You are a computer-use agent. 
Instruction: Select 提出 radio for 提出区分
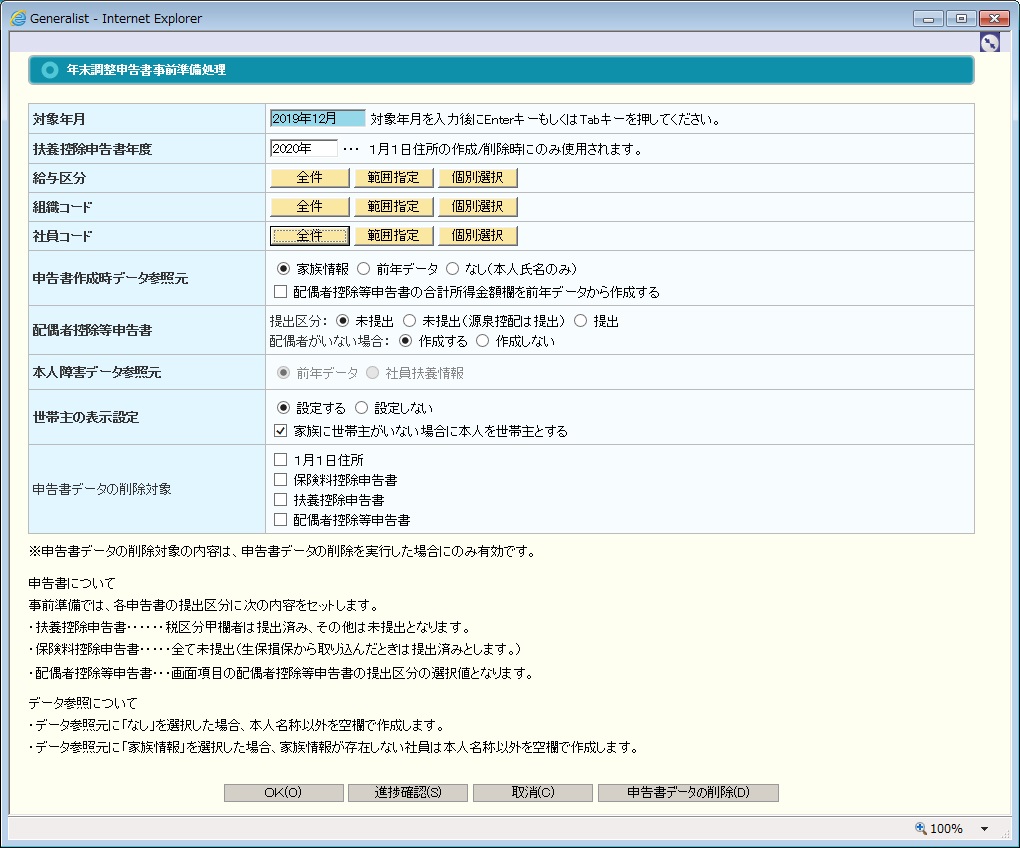(581, 321)
